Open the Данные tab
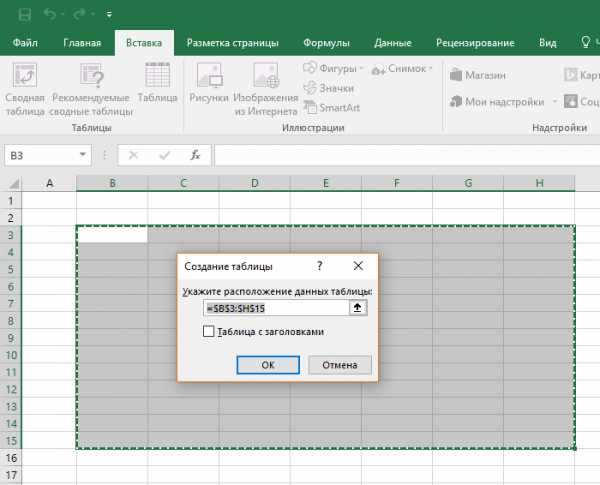 coord(393,42)
